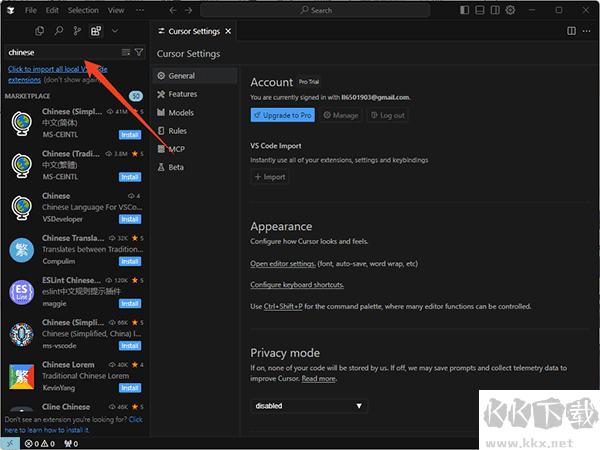Click the Extensions view icon
600x450 pixels.
coord(96,31)
